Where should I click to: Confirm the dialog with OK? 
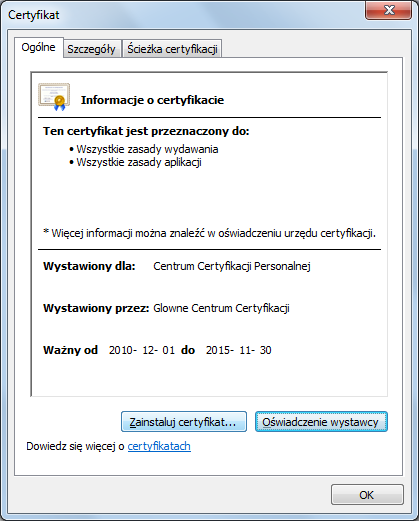pos(367,495)
